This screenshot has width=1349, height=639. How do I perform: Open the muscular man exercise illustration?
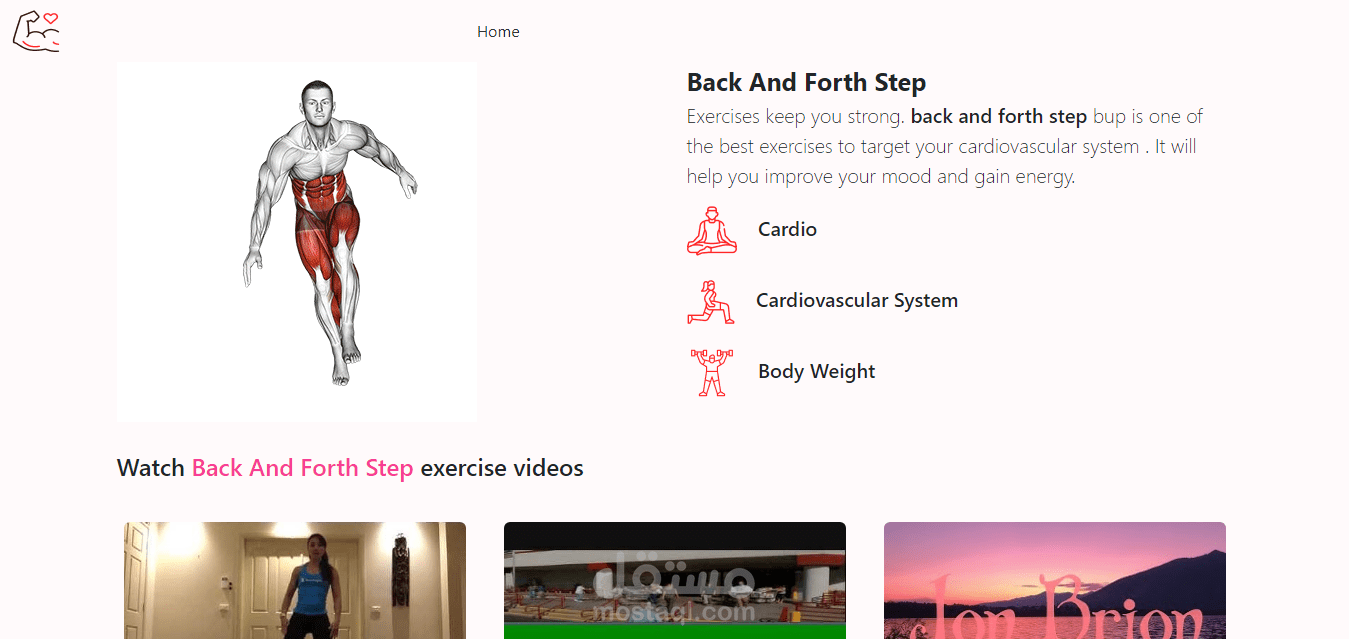pos(297,242)
